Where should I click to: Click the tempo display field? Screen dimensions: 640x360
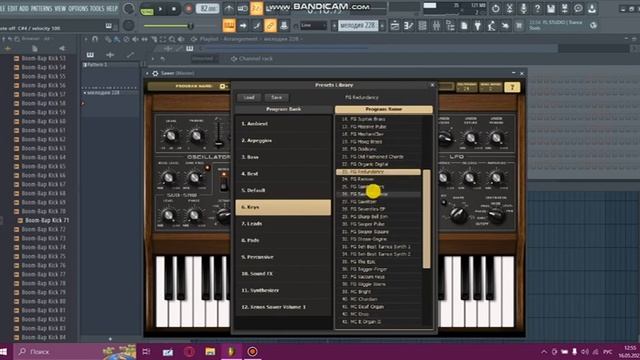(x=207, y=9)
